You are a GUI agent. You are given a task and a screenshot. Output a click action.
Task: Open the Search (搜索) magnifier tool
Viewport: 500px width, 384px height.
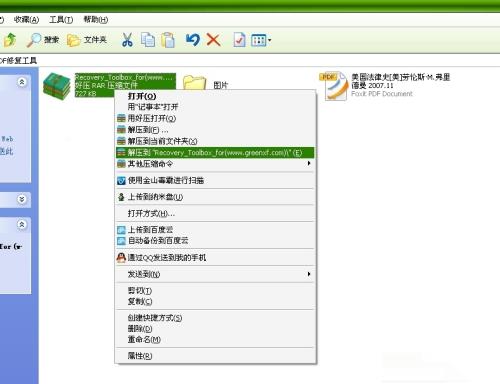coord(43,40)
